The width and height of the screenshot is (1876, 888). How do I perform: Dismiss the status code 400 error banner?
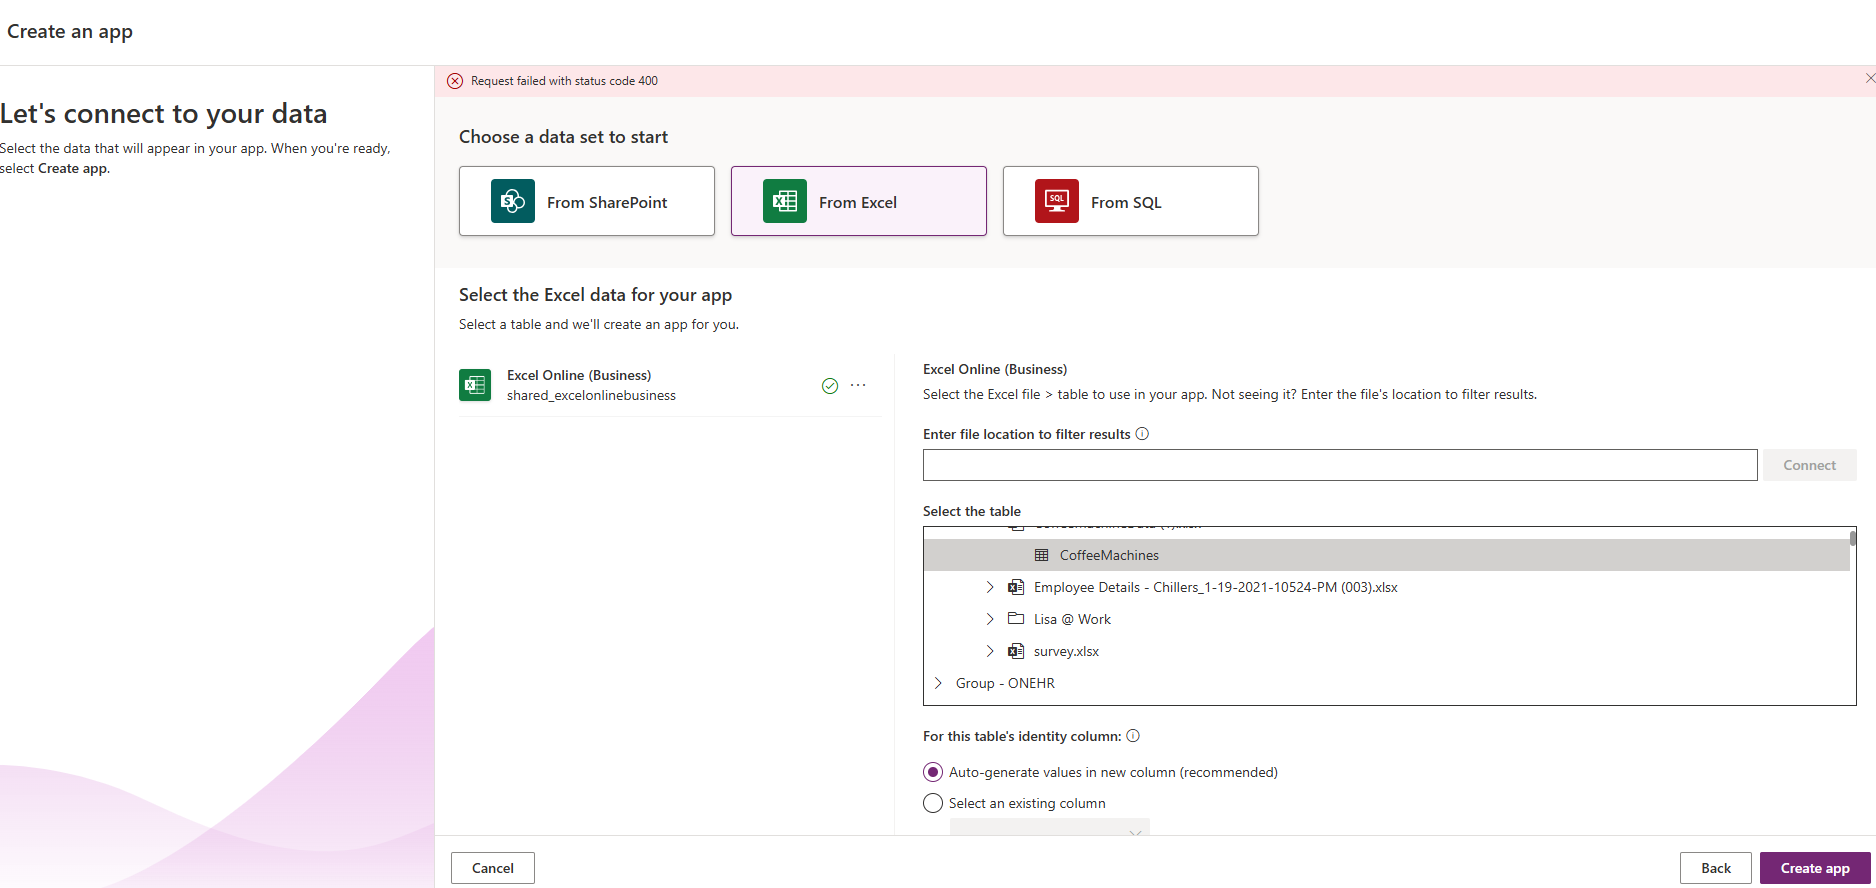(x=1869, y=78)
